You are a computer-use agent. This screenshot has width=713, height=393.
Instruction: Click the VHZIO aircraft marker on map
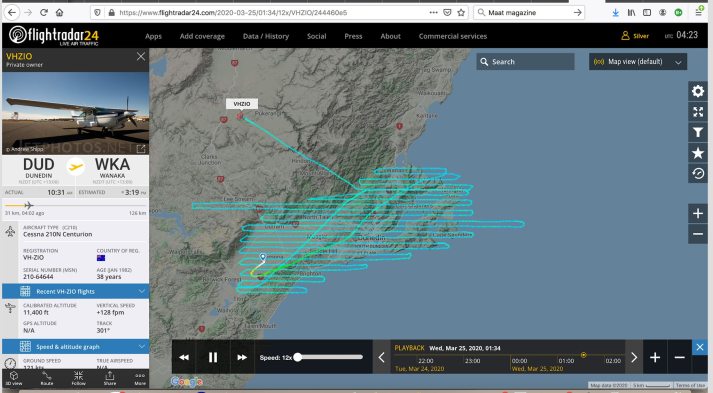[x=240, y=117]
